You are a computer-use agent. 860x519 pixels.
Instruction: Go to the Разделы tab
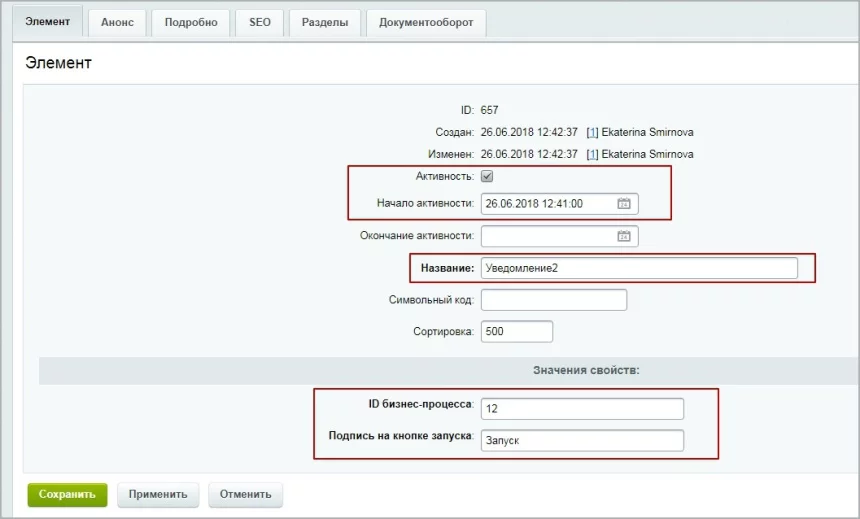pyautogui.click(x=324, y=23)
